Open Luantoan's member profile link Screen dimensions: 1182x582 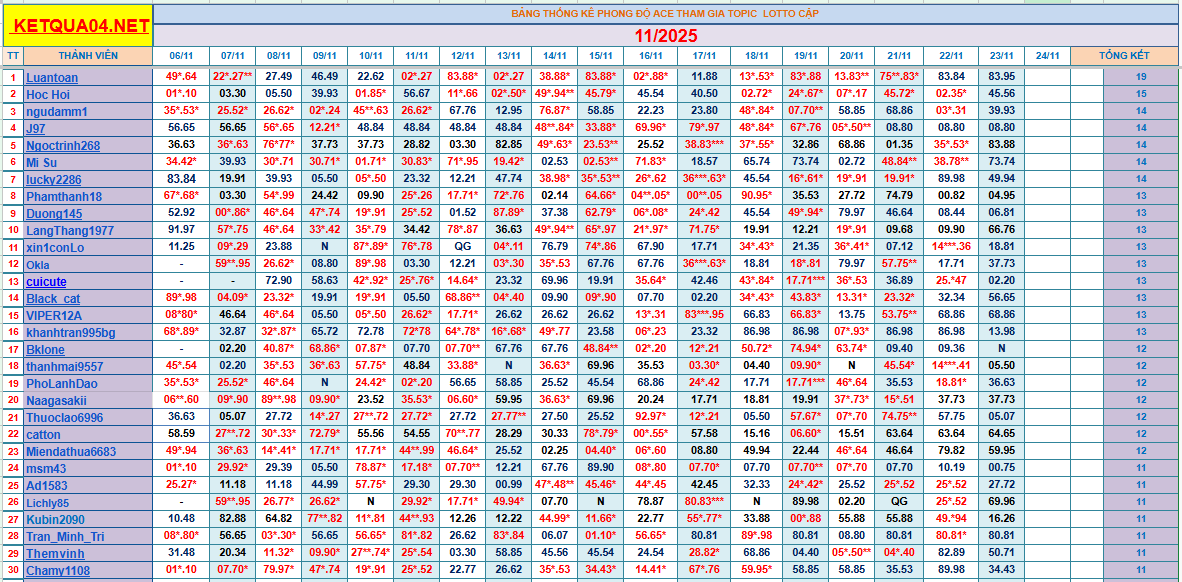(x=52, y=77)
